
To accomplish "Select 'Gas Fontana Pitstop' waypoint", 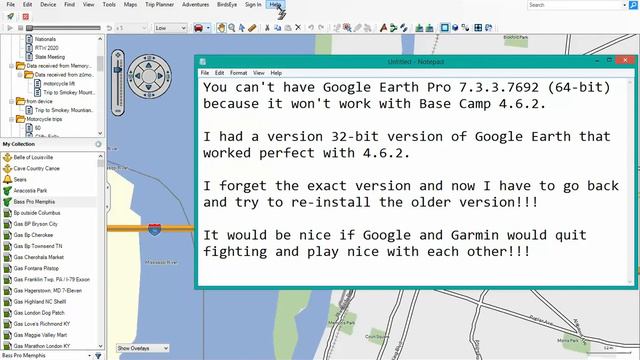I will 36,268.
